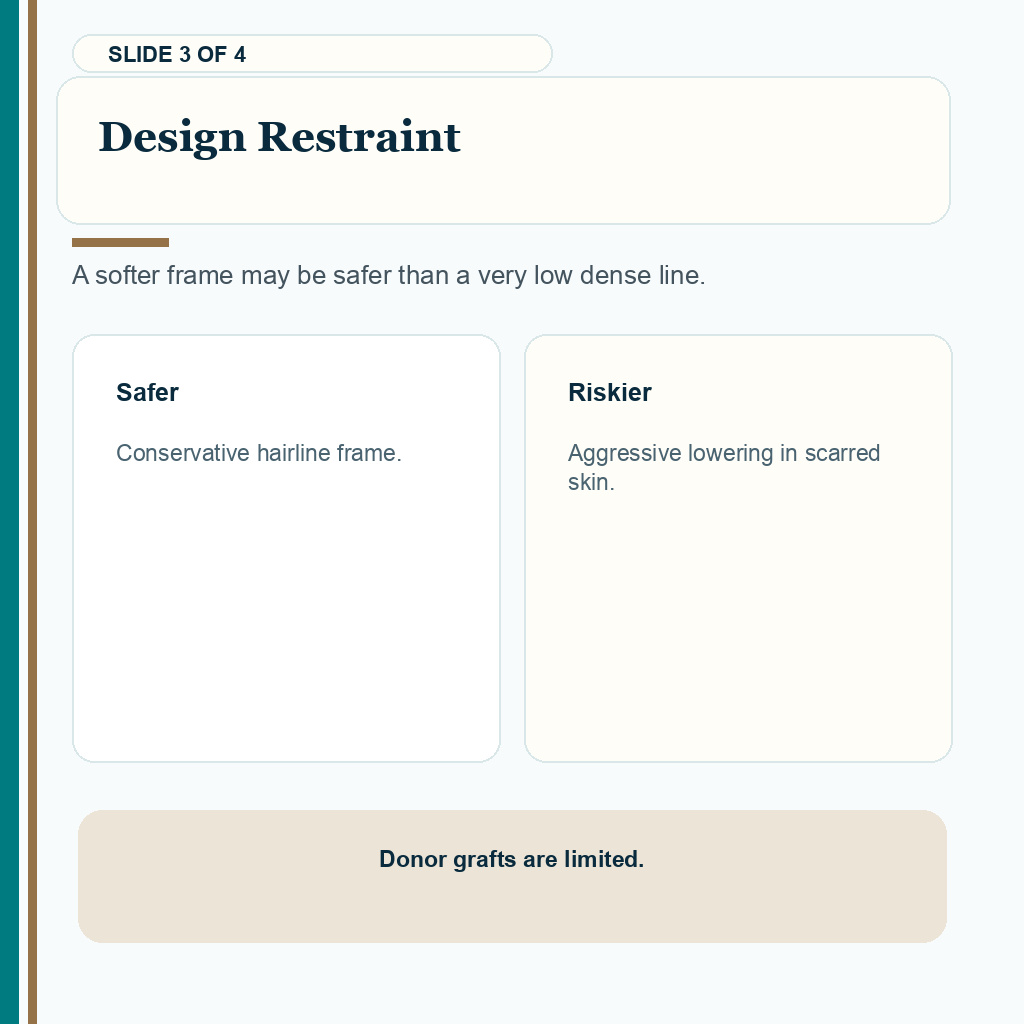
Task: Click the 'Safer' card title
Action: click(147, 392)
